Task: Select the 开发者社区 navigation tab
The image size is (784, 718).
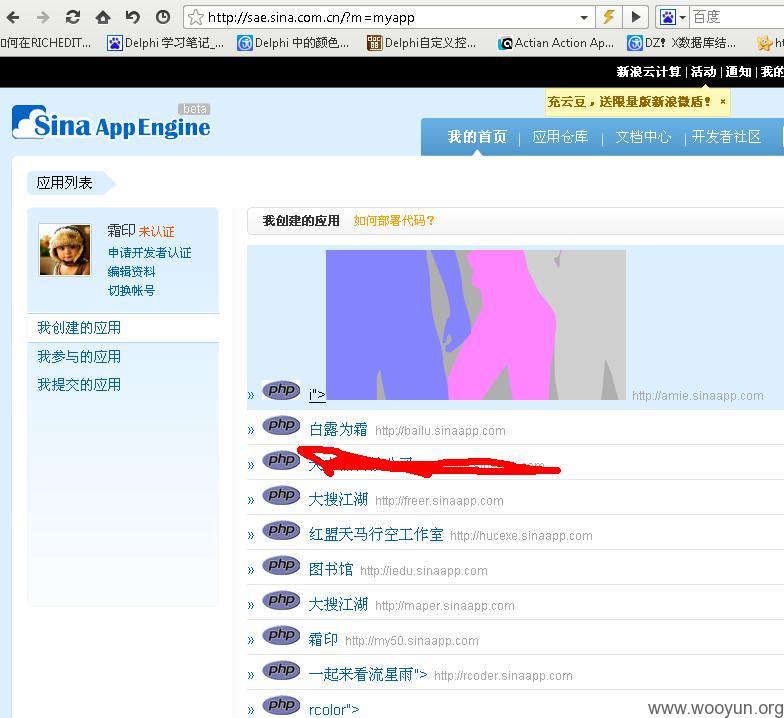Action: click(726, 136)
